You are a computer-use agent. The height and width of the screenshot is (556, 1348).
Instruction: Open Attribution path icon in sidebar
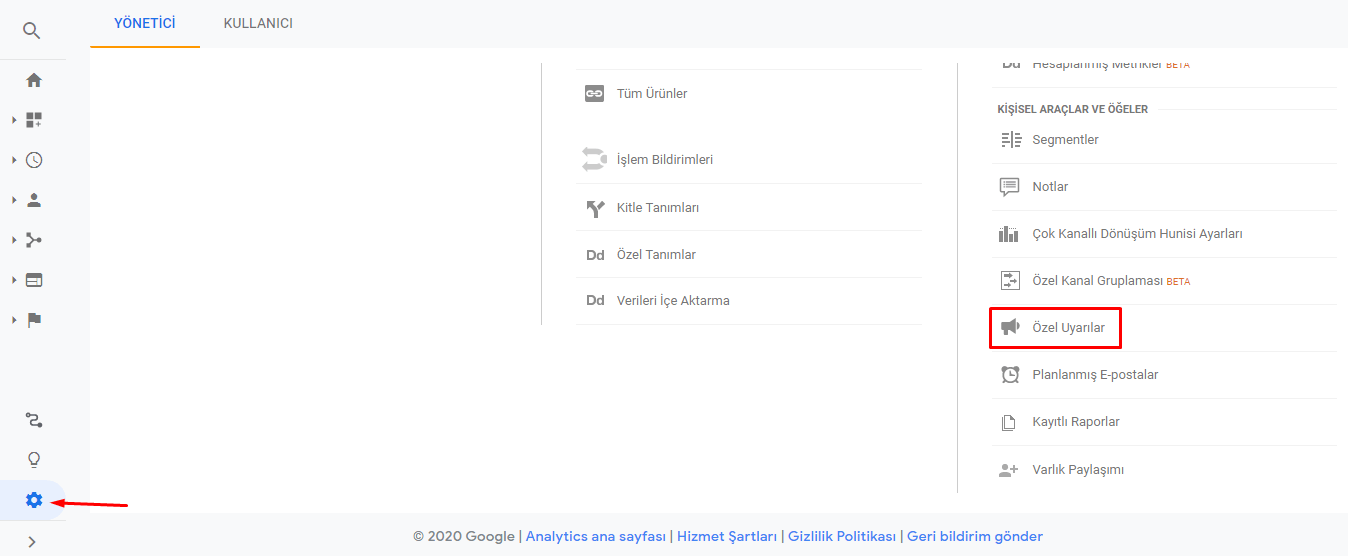pyautogui.click(x=34, y=420)
